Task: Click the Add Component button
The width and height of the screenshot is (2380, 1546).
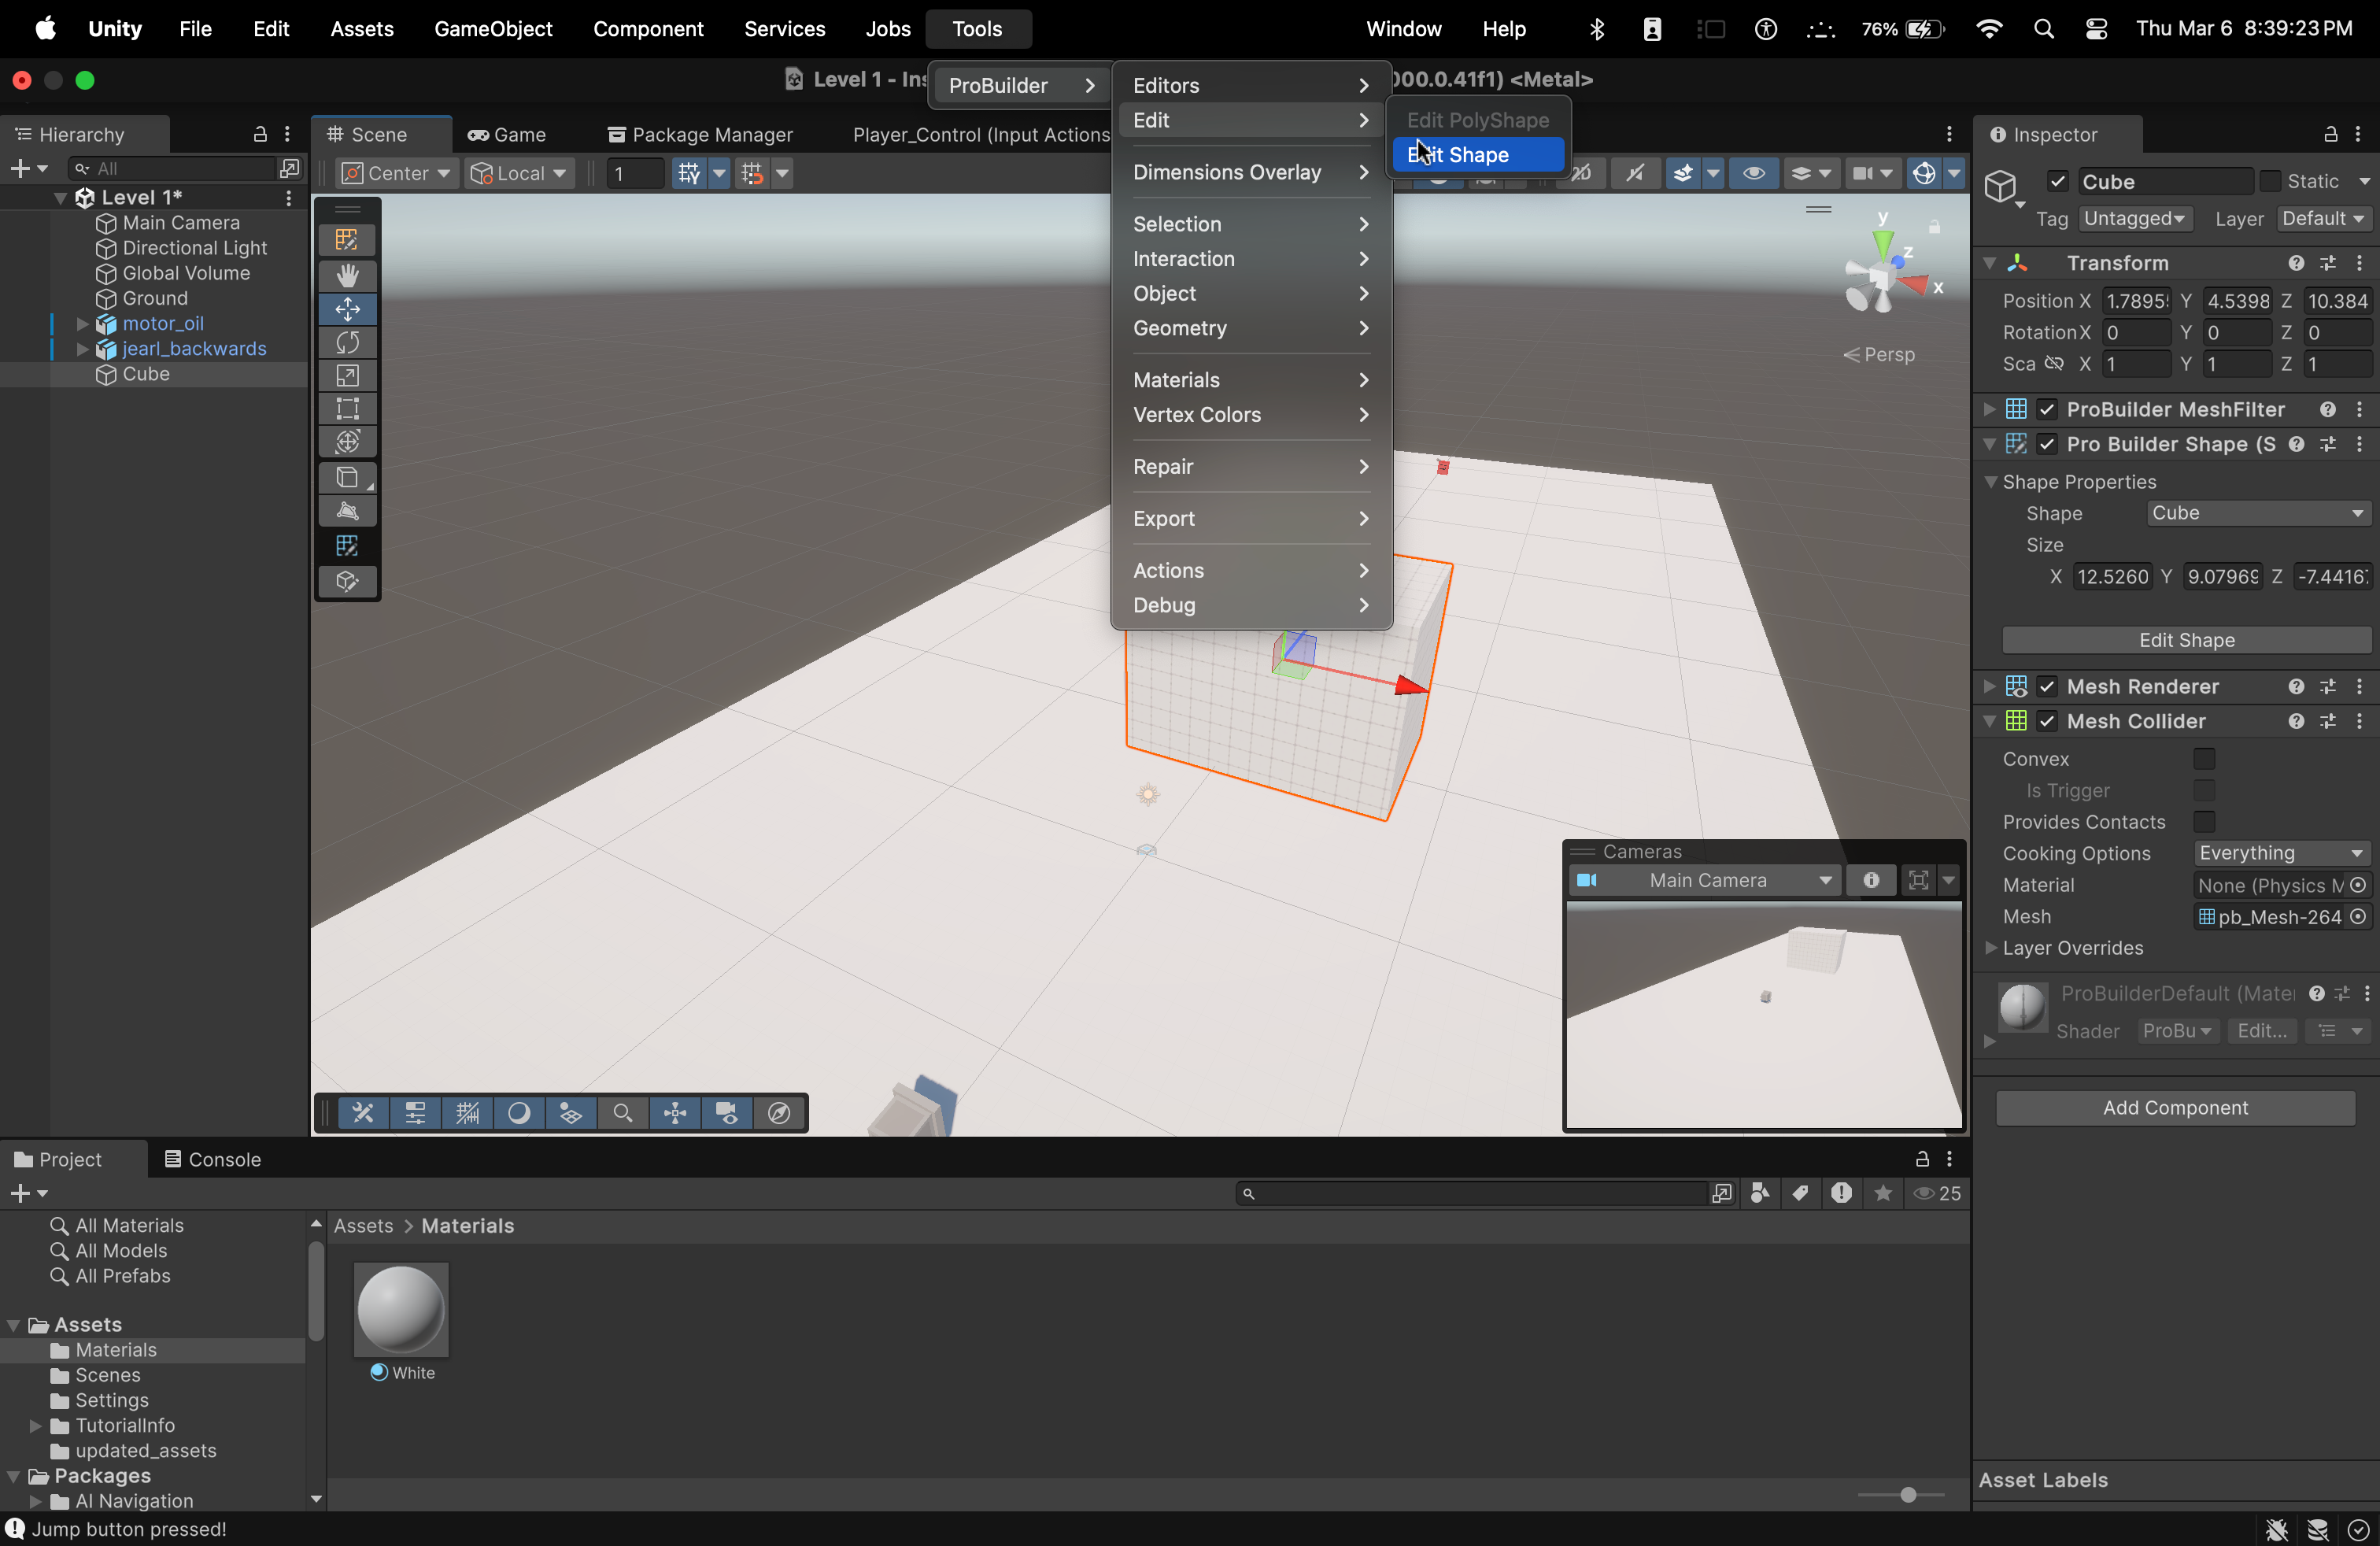Action: (2175, 1108)
